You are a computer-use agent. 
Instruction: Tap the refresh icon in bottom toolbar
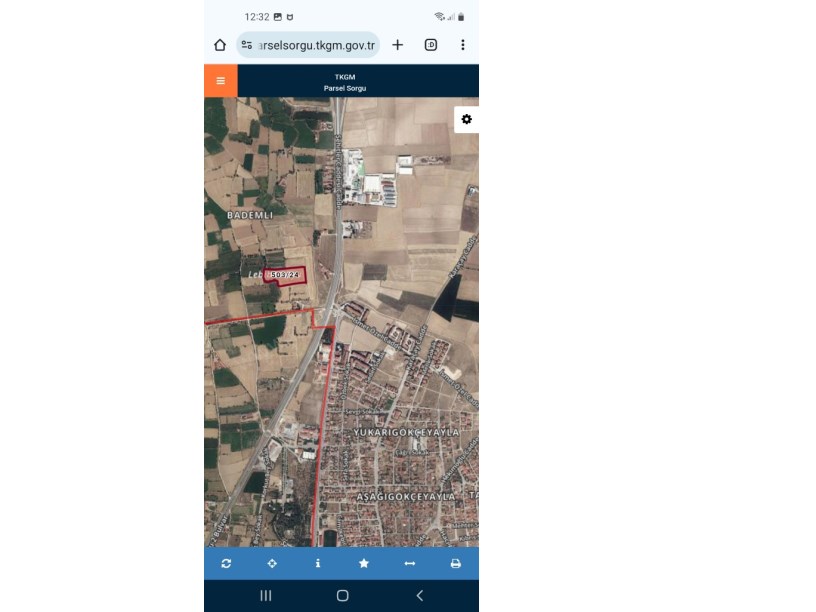coord(226,564)
